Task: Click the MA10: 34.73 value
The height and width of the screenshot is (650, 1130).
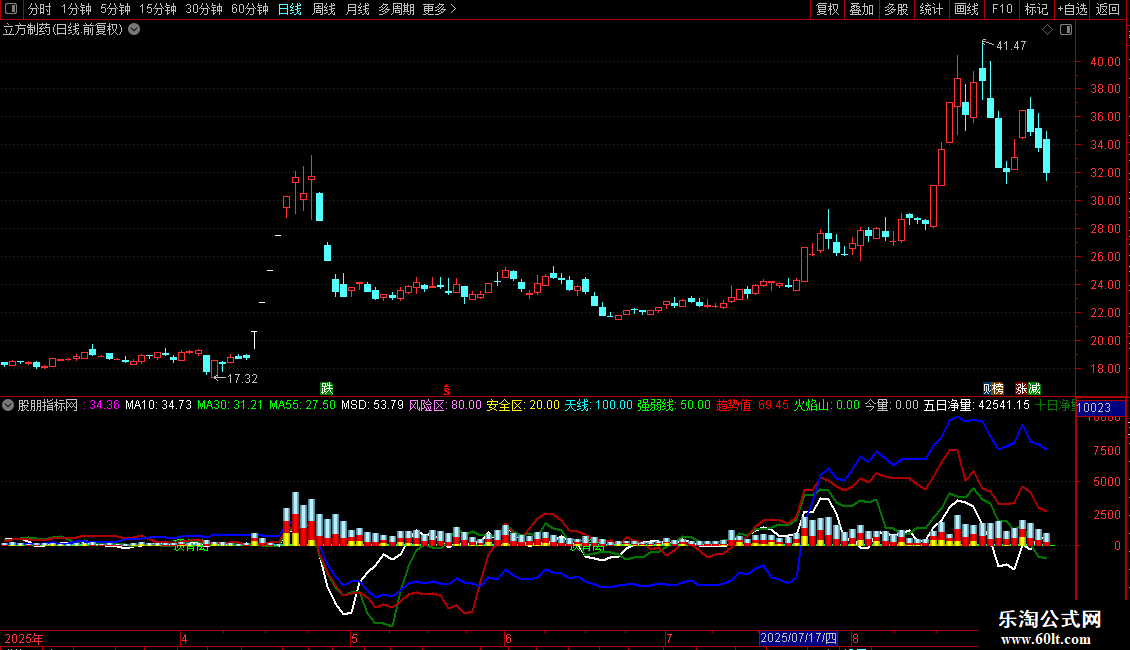Action: pos(159,405)
